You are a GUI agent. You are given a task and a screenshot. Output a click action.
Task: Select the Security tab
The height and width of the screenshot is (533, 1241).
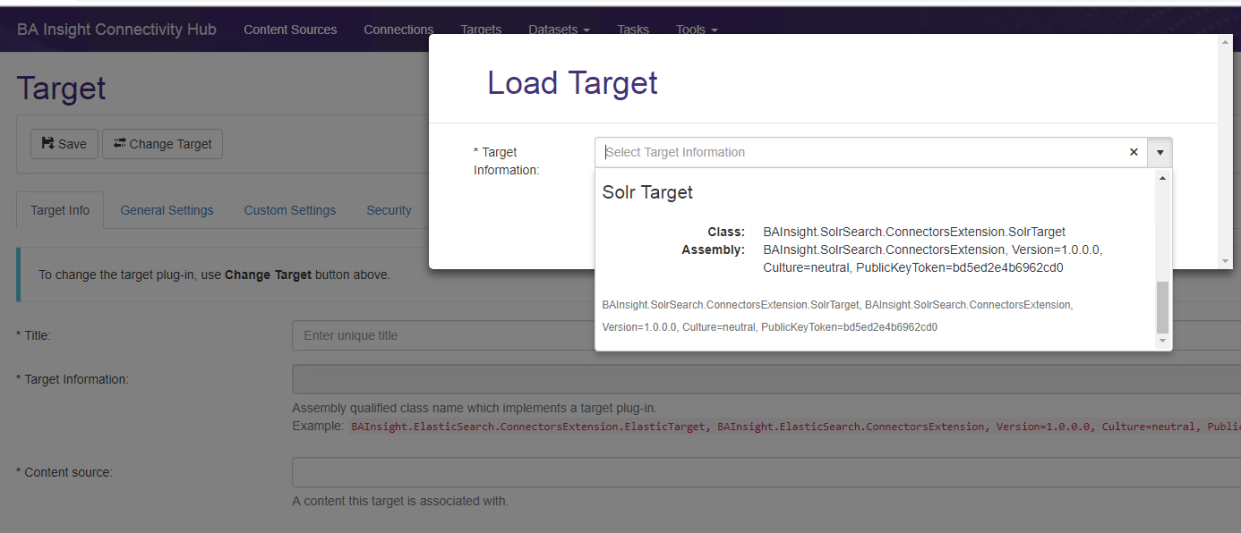click(x=389, y=210)
